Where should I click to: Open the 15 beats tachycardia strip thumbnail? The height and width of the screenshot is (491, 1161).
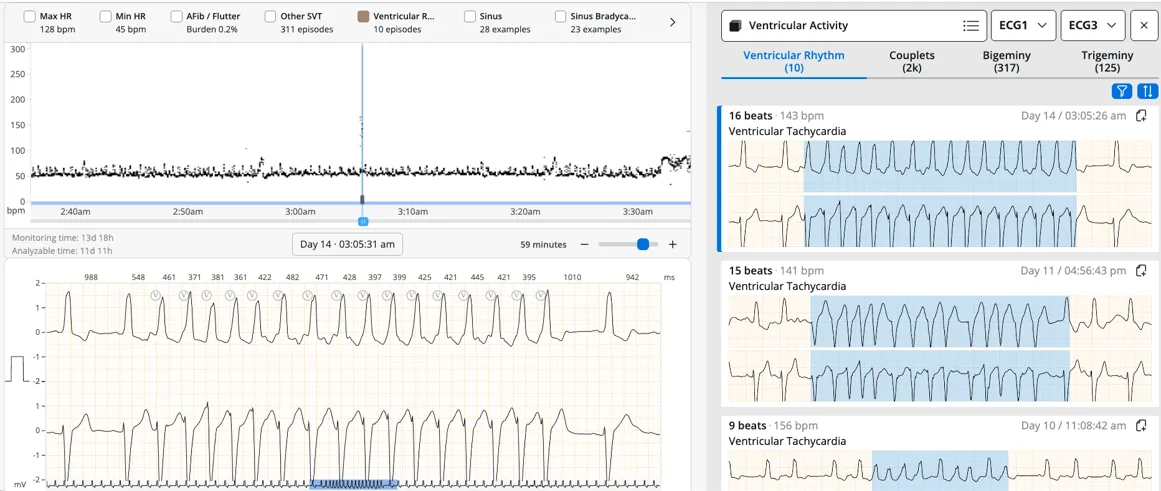(940, 349)
